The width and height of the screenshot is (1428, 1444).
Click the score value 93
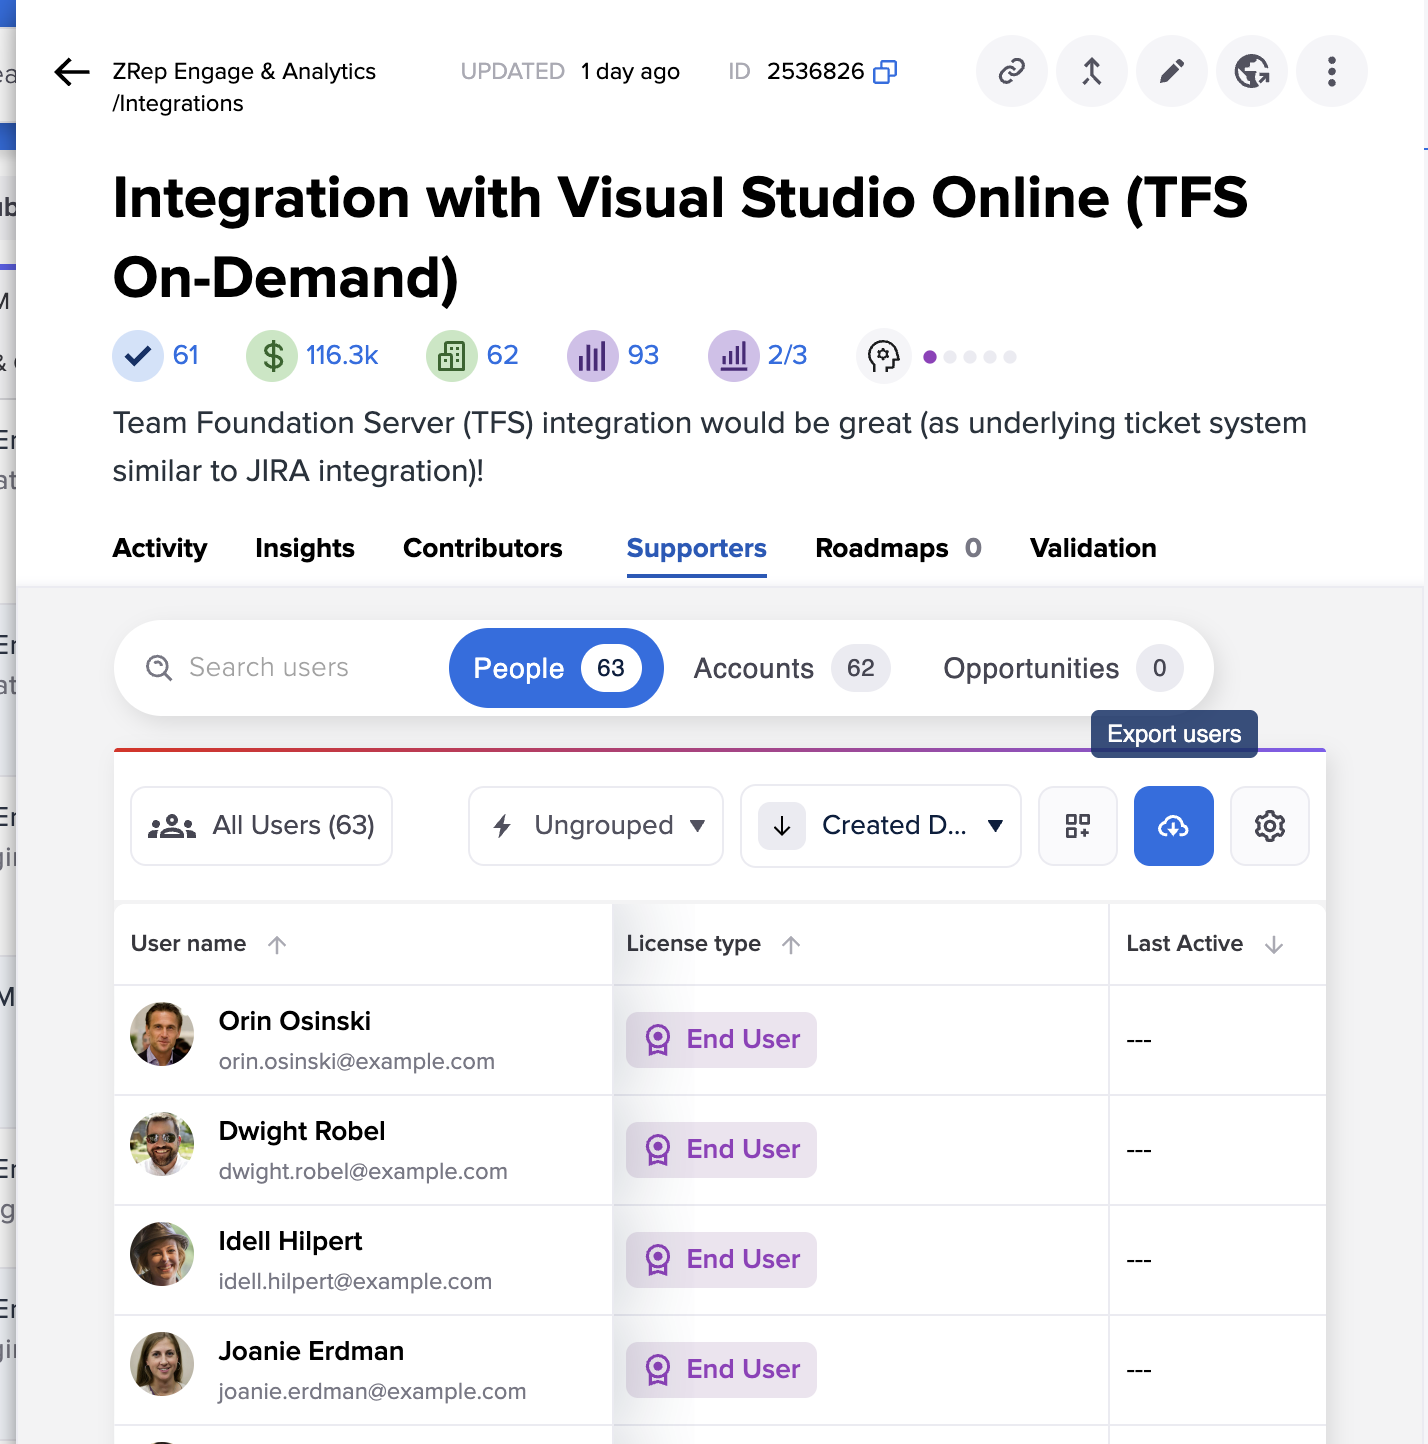coord(644,355)
